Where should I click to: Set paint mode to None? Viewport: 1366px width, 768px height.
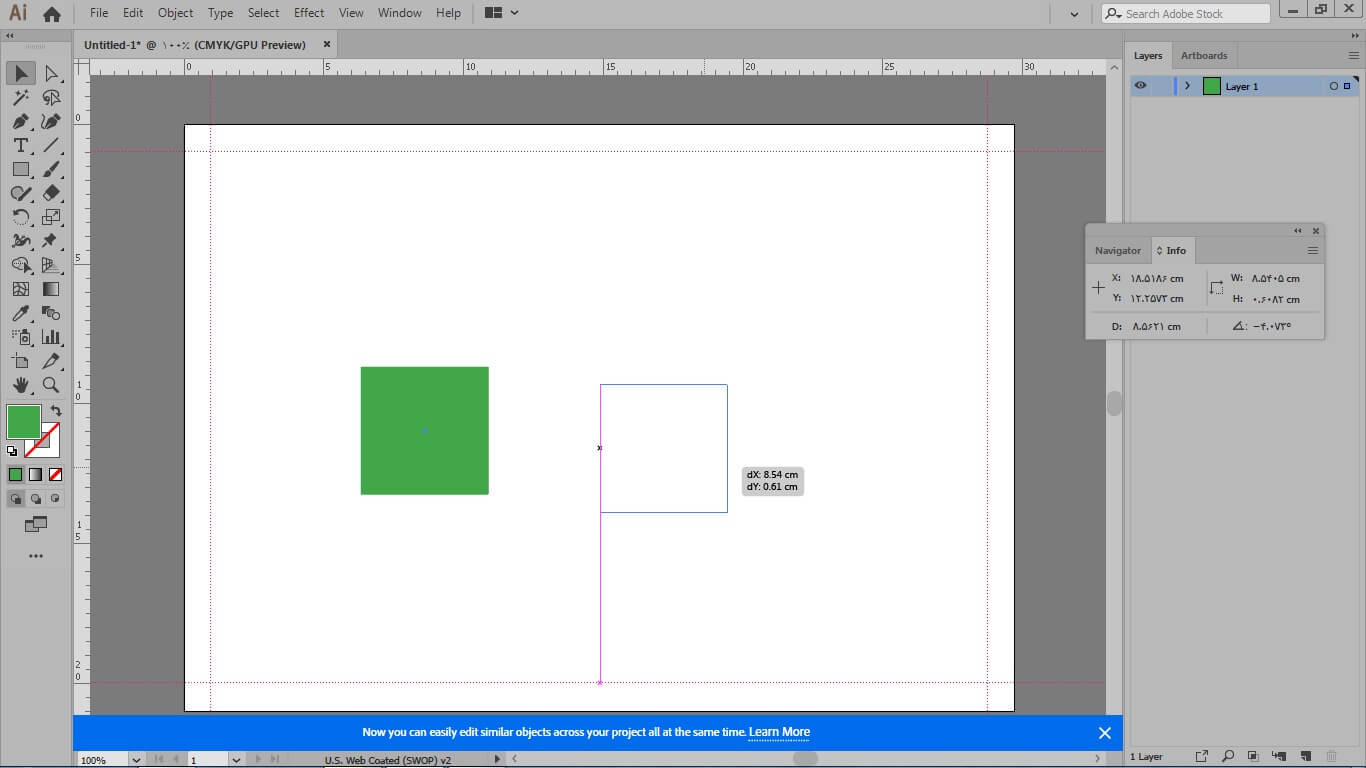click(x=56, y=474)
